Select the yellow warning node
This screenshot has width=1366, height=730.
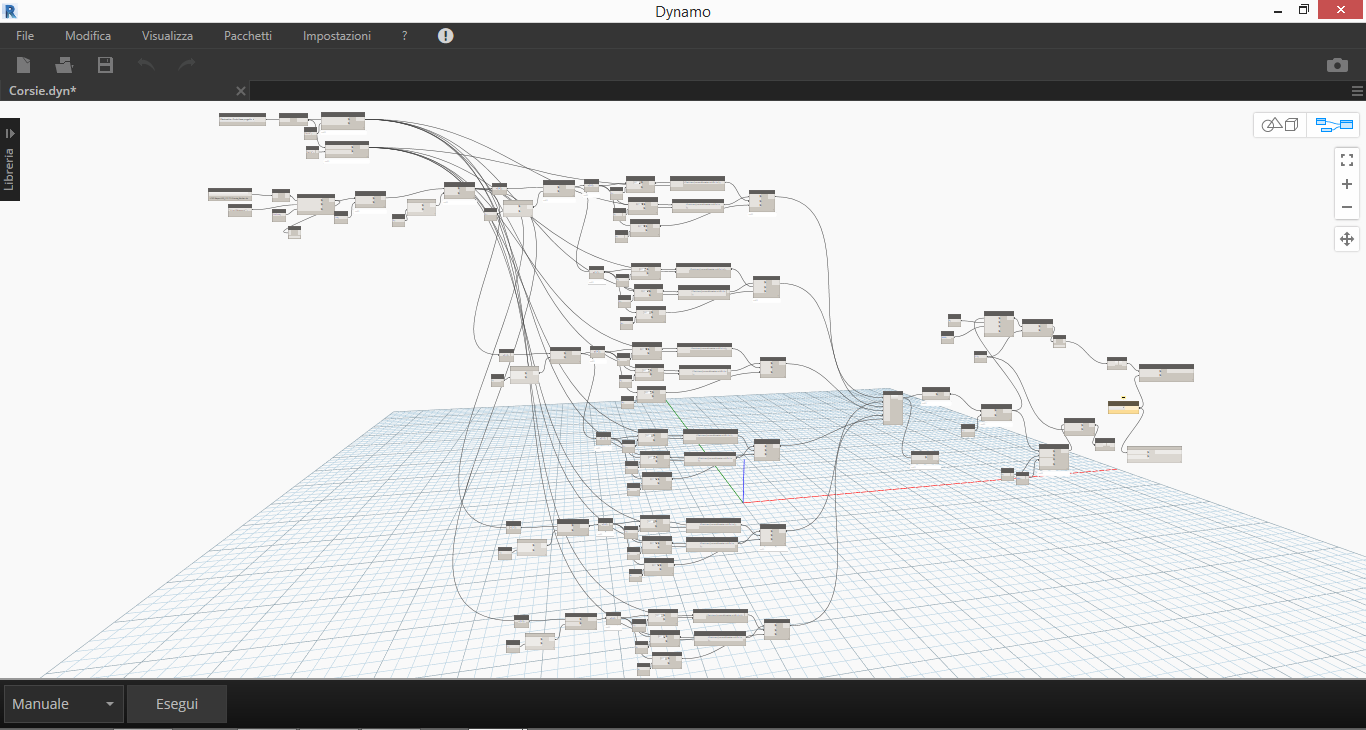(x=1123, y=406)
